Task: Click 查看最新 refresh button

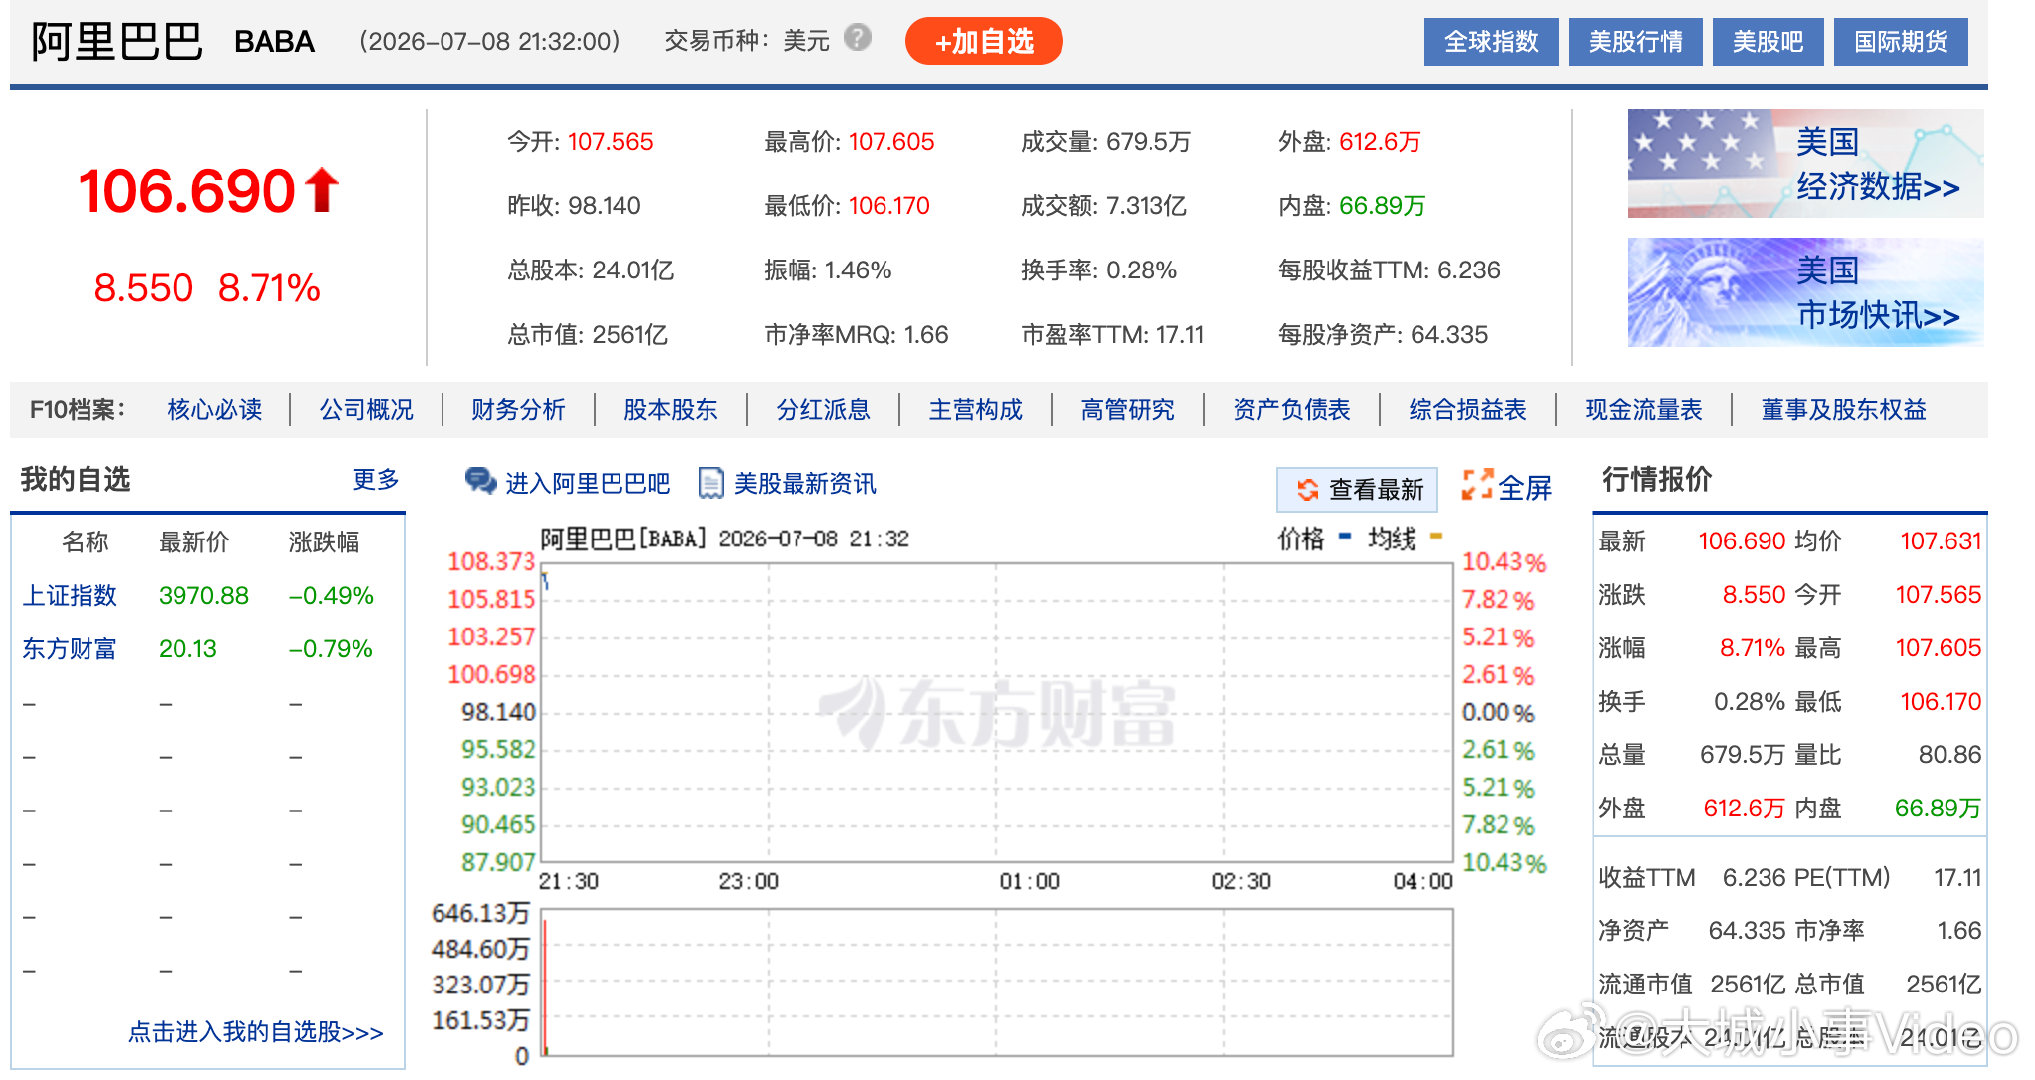Action: (1357, 489)
